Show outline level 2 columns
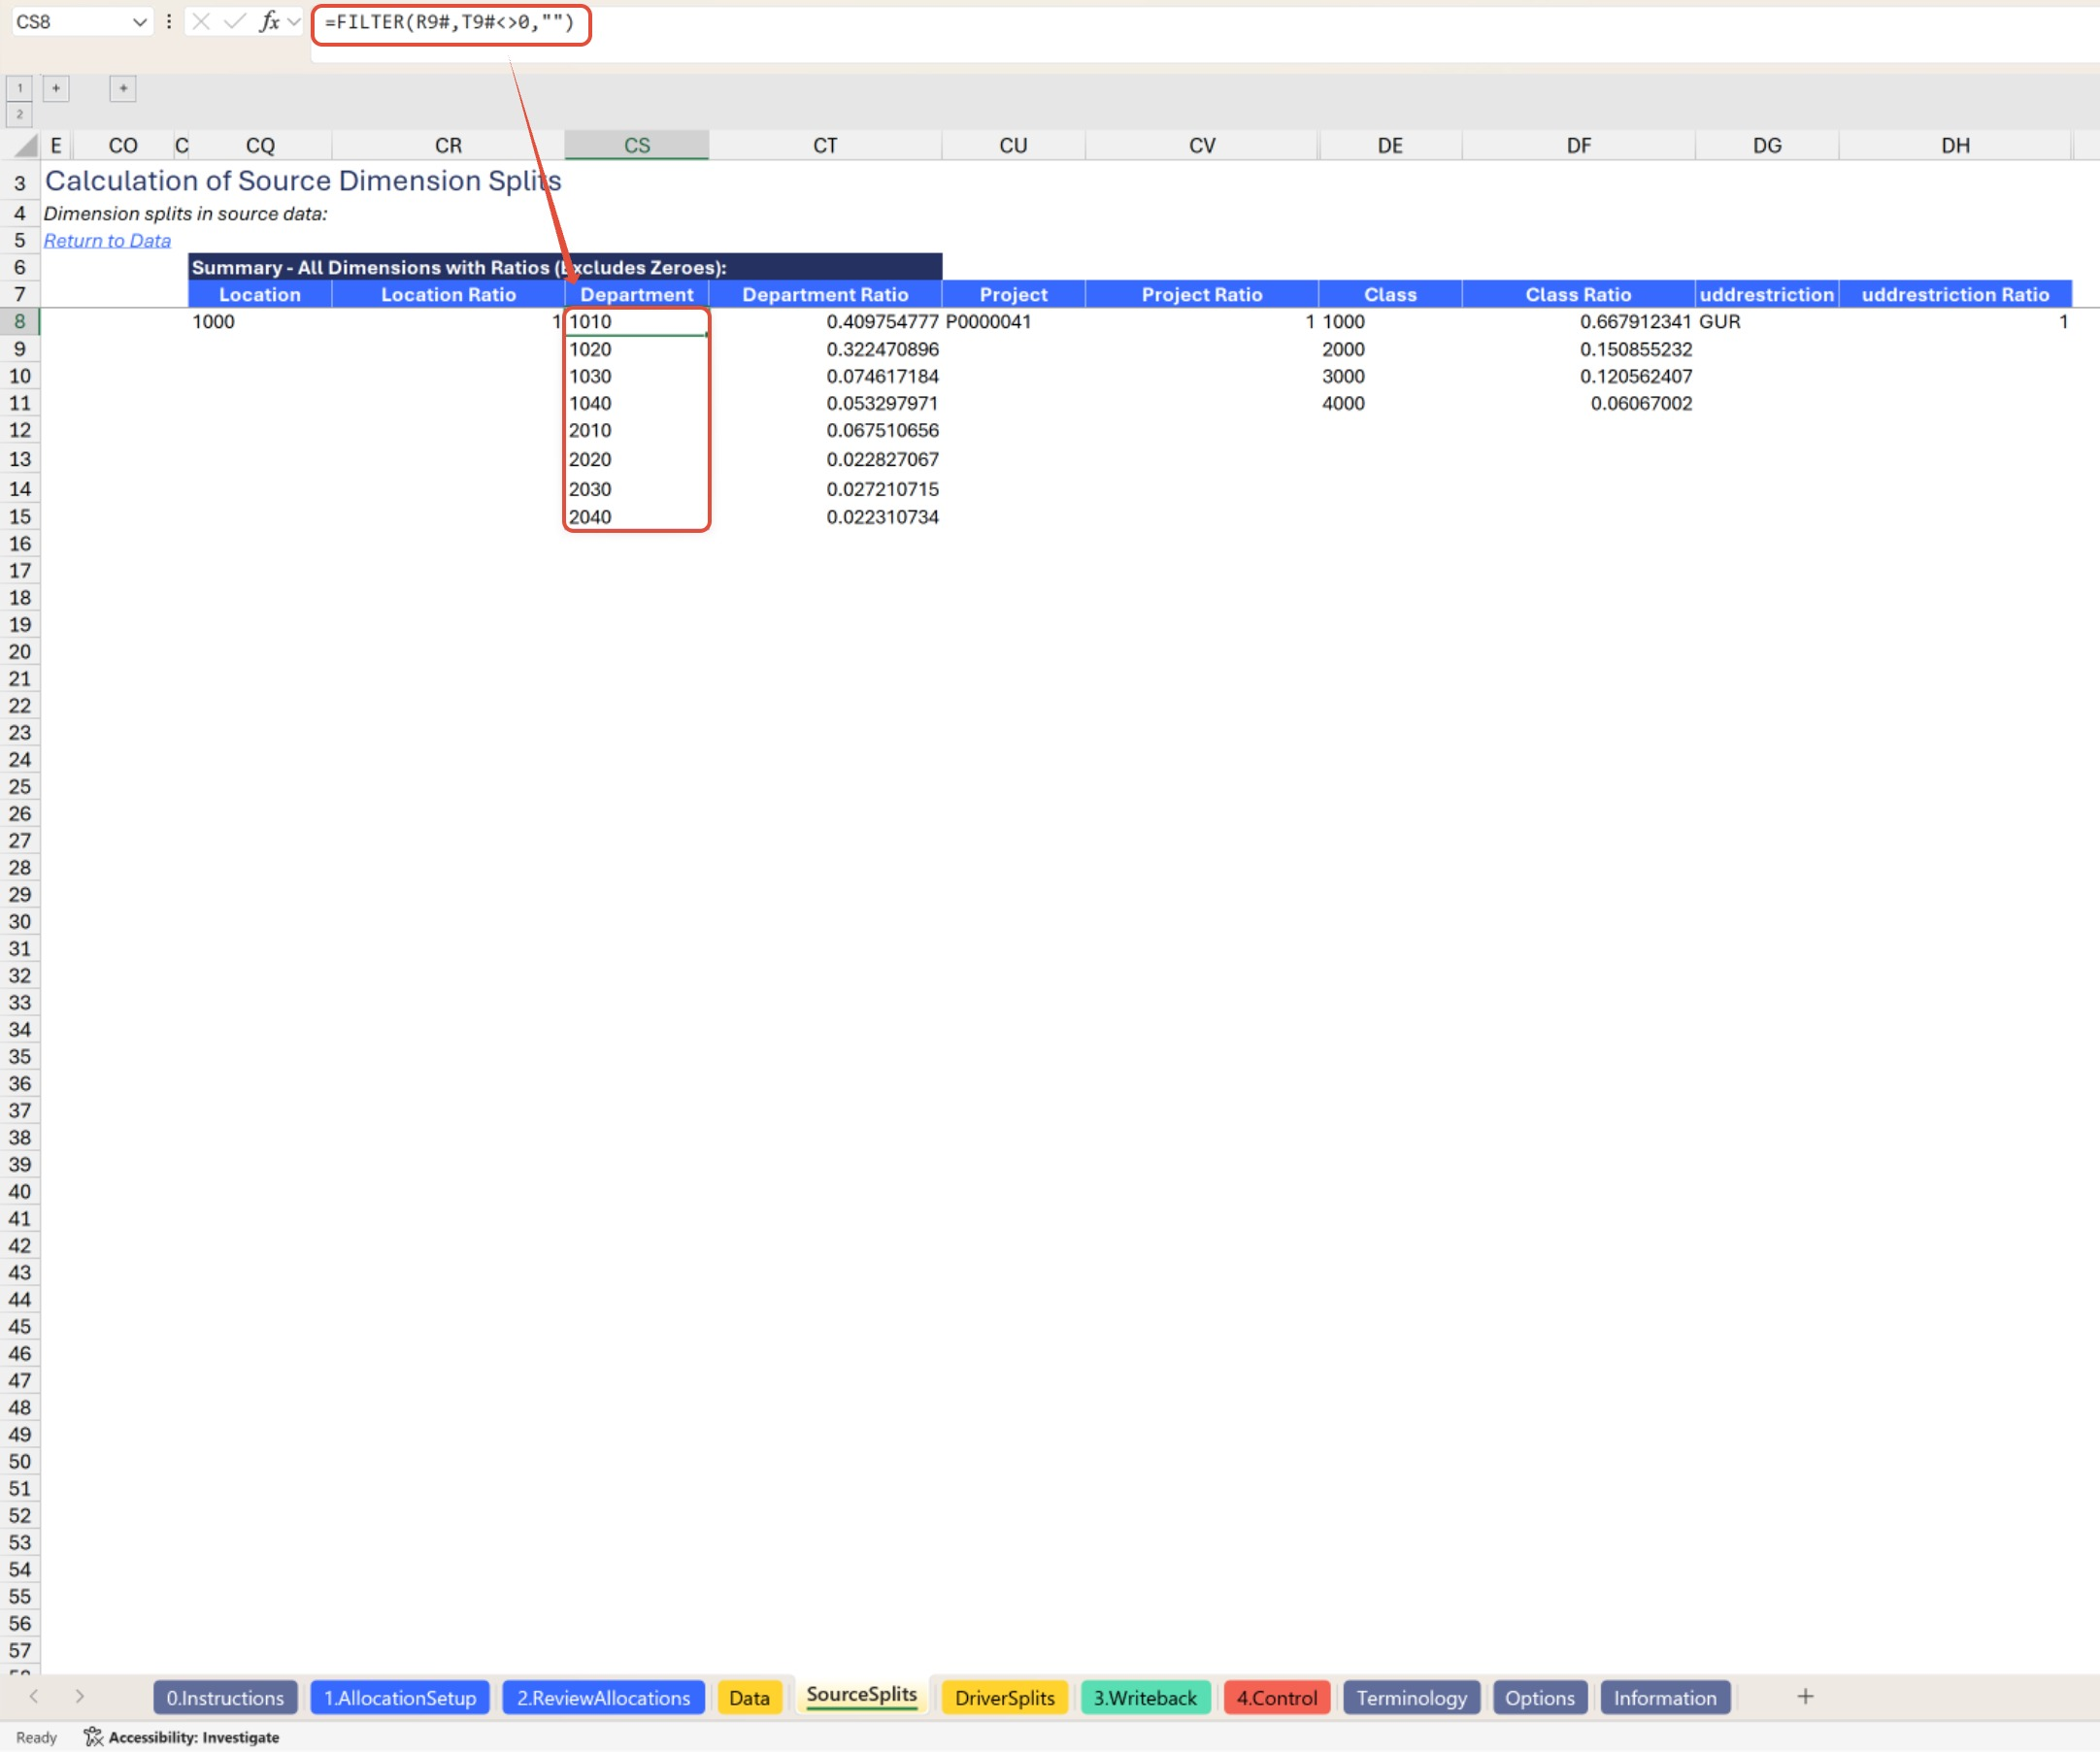2100x1752 pixels. pos(19,114)
